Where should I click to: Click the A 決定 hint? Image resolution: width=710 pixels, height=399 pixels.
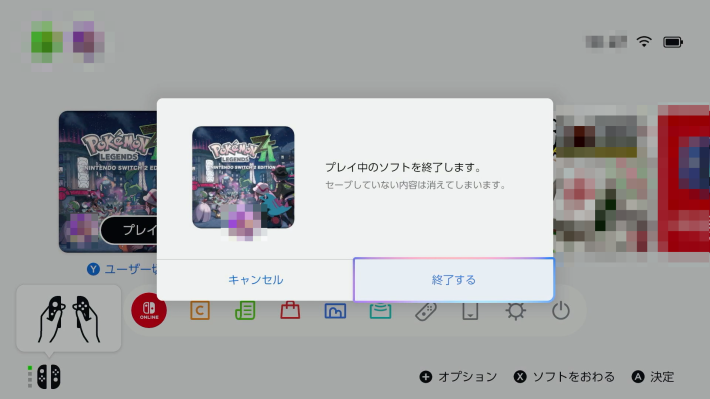click(x=653, y=377)
